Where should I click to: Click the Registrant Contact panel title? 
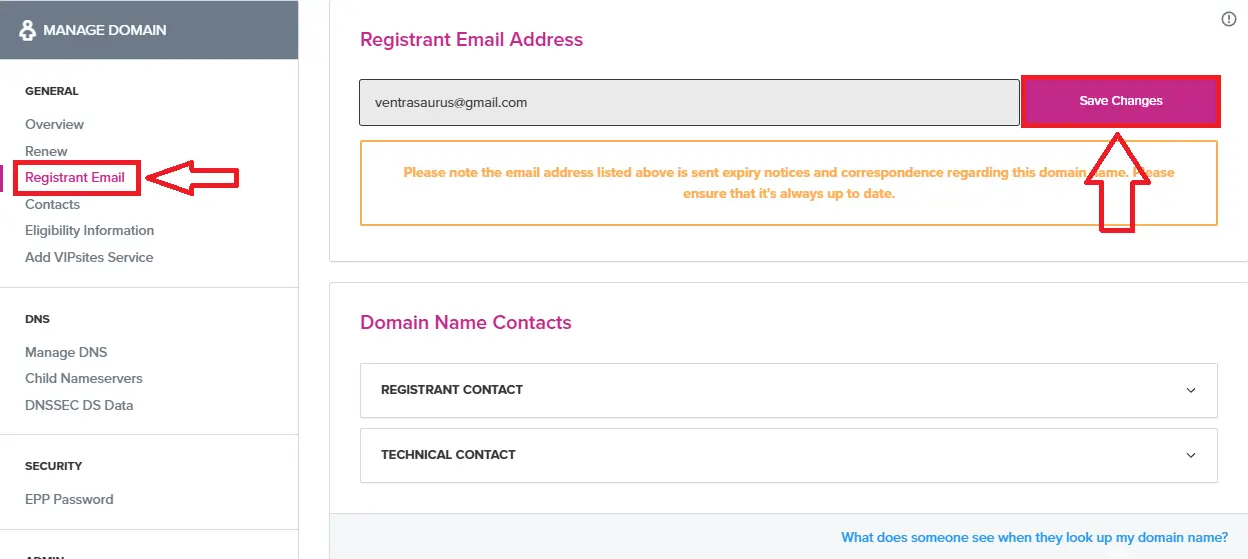click(452, 390)
